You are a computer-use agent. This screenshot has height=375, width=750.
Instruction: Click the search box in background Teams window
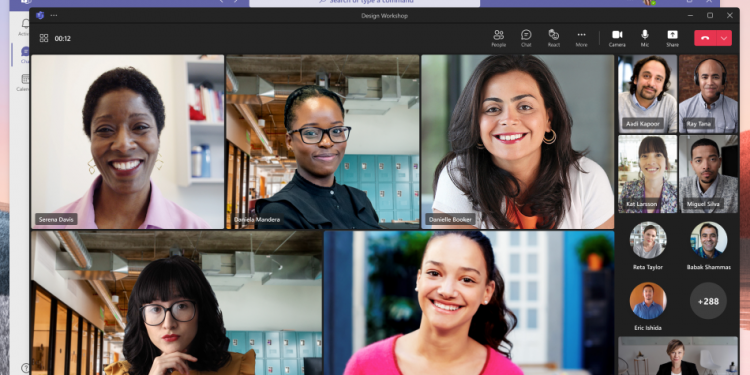tap(364, 3)
